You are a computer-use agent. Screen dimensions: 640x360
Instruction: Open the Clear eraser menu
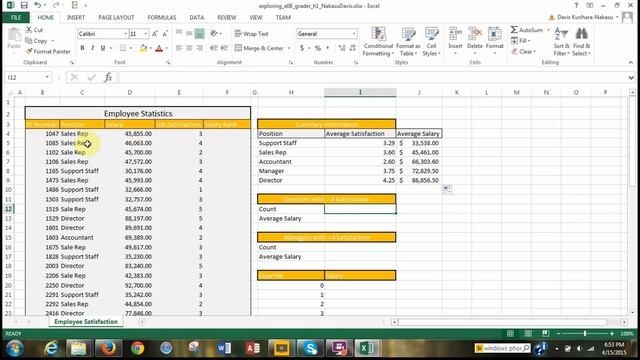tap(523, 51)
